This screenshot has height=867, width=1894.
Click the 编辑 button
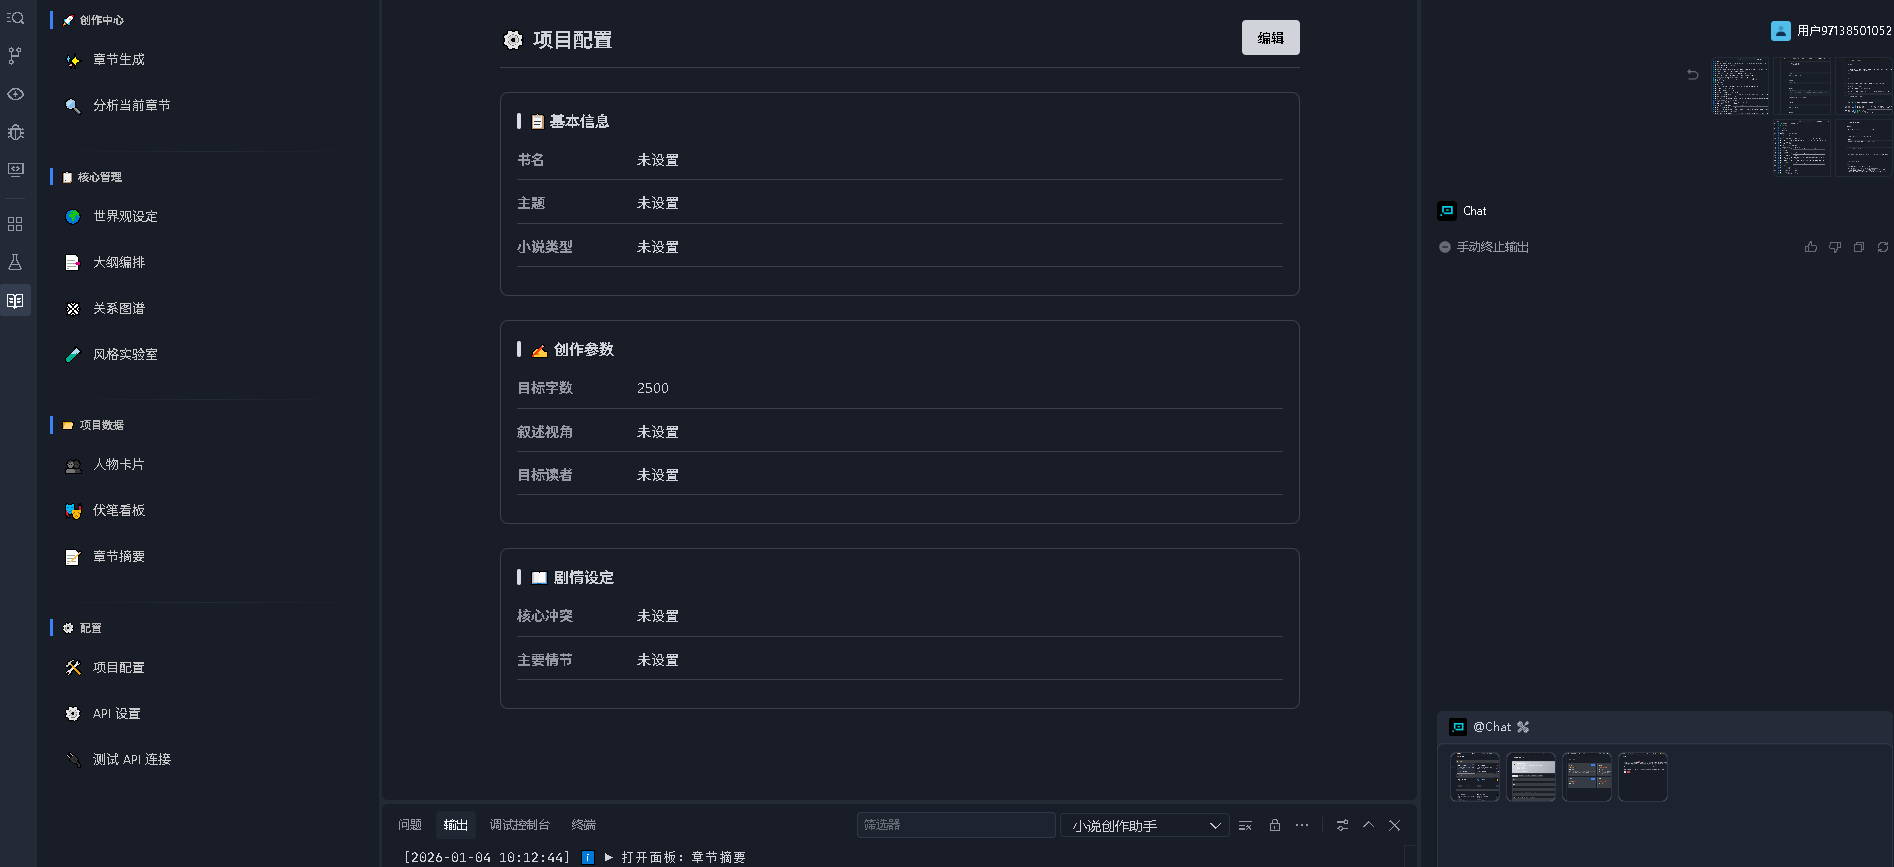(x=1271, y=38)
